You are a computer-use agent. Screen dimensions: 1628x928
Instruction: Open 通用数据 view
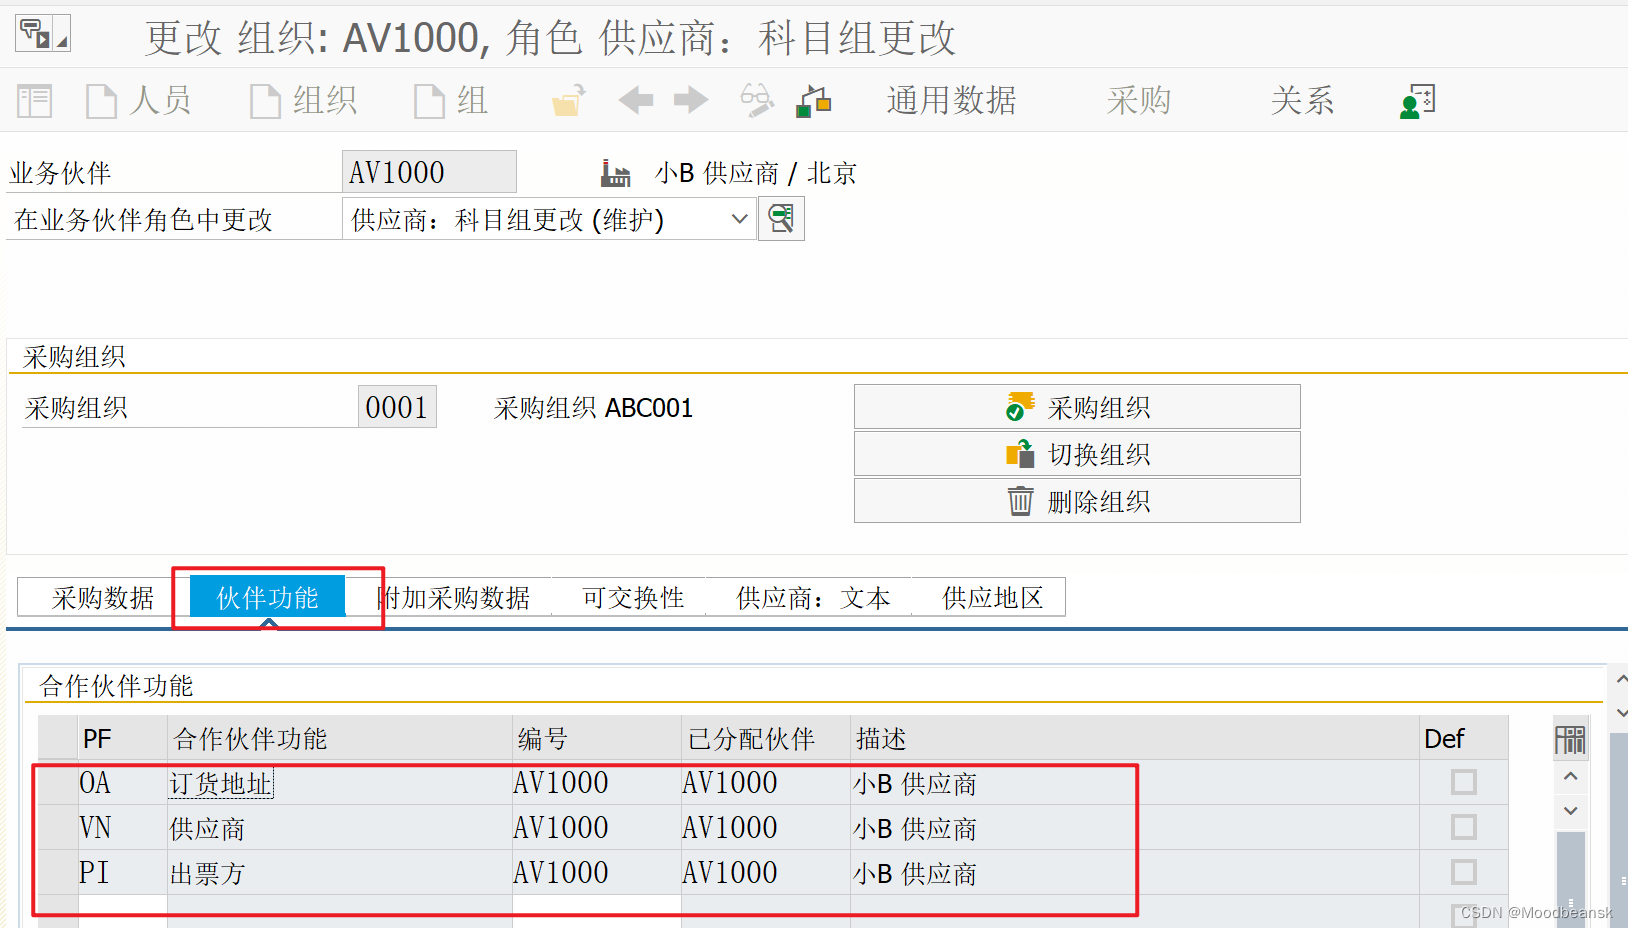tap(951, 101)
